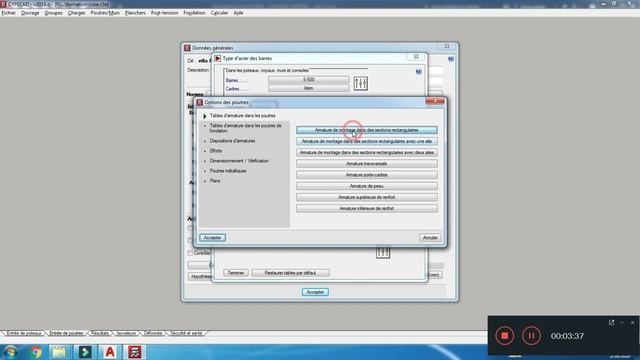The height and width of the screenshot is (360, 640).
Task: Open the Poutres/Murs menu
Action: pos(105,13)
